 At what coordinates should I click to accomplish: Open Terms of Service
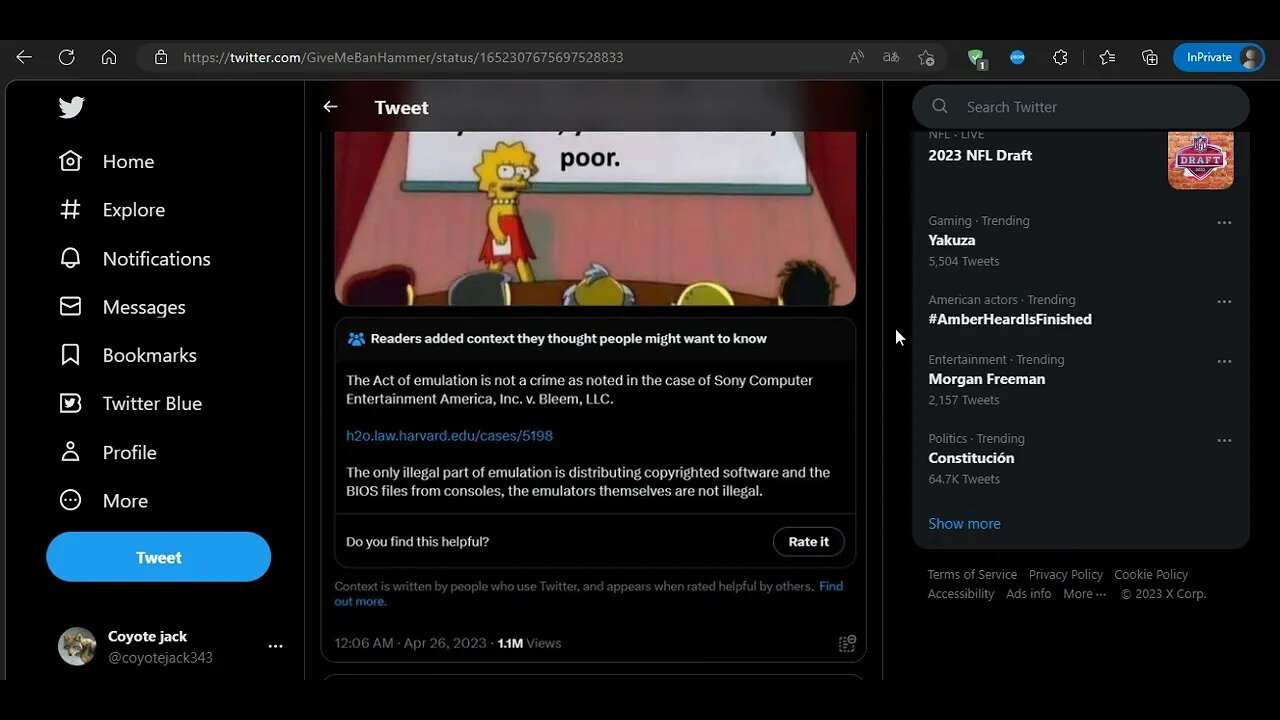coord(972,574)
